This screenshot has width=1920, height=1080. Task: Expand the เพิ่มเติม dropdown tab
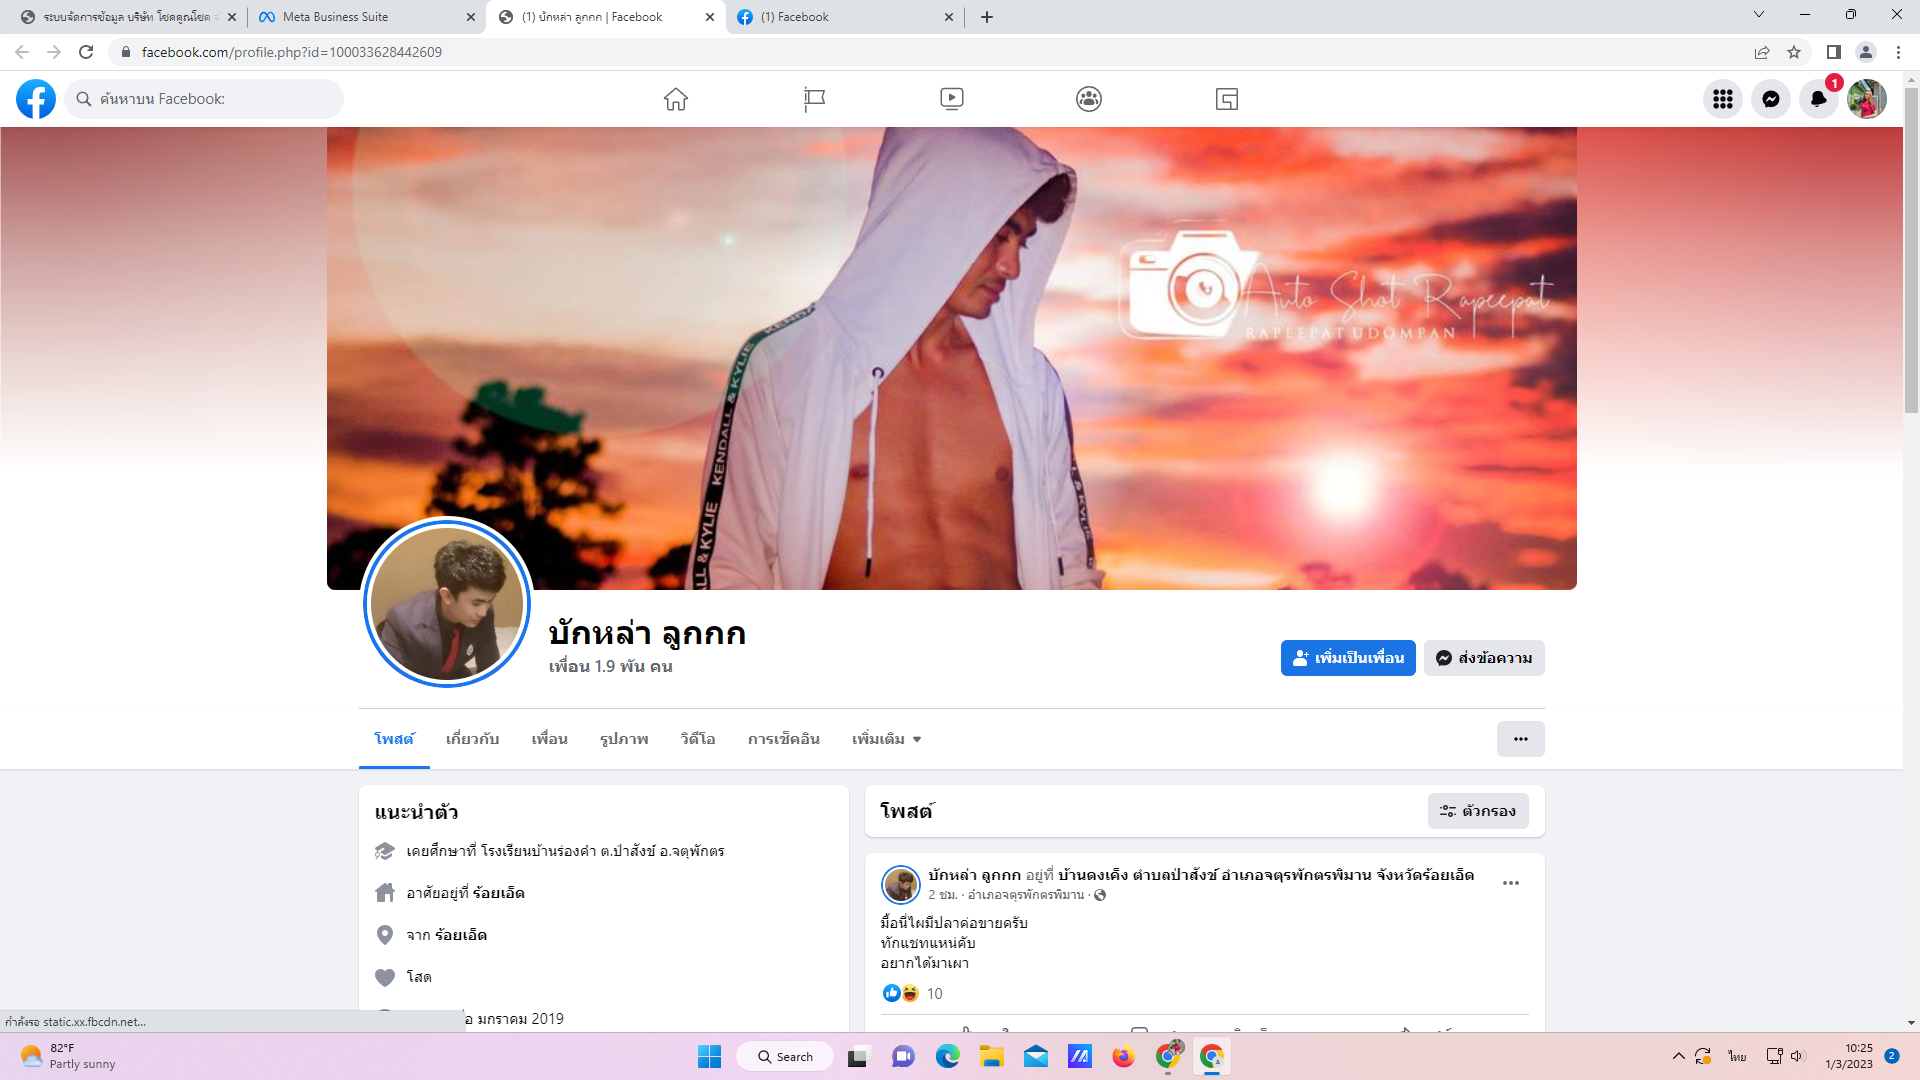coord(886,739)
